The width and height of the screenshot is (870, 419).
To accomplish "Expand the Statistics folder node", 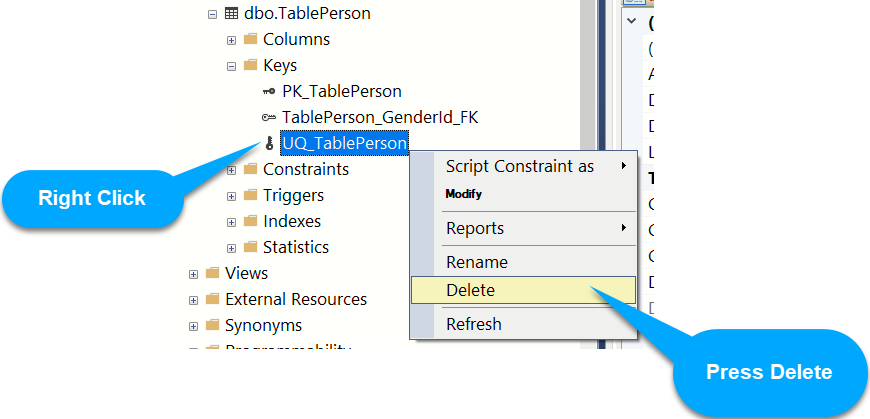I will [231, 248].
